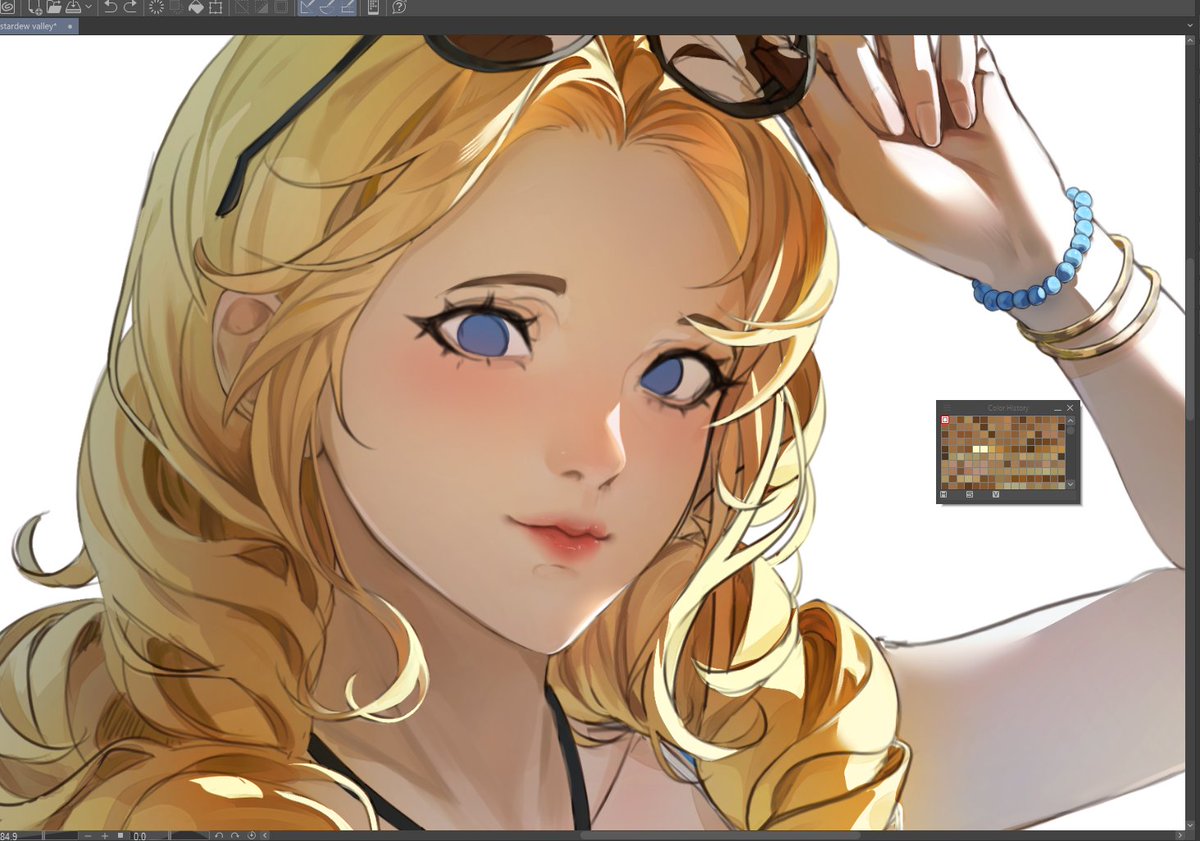The height and width of the screenshot is (841, 1200).
Task: Undo the last action
Action: click(110, 7)
